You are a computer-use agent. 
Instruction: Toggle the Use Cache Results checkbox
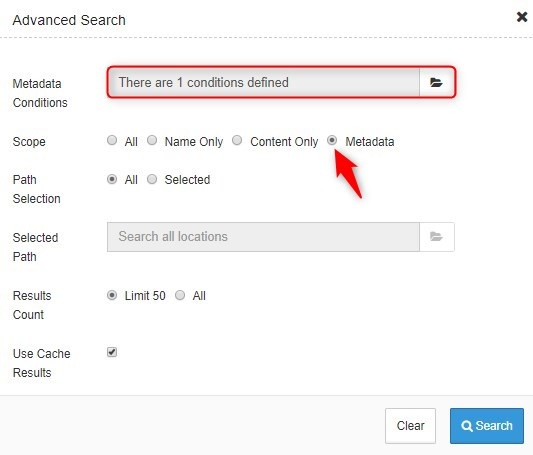(x=112, y=352)
